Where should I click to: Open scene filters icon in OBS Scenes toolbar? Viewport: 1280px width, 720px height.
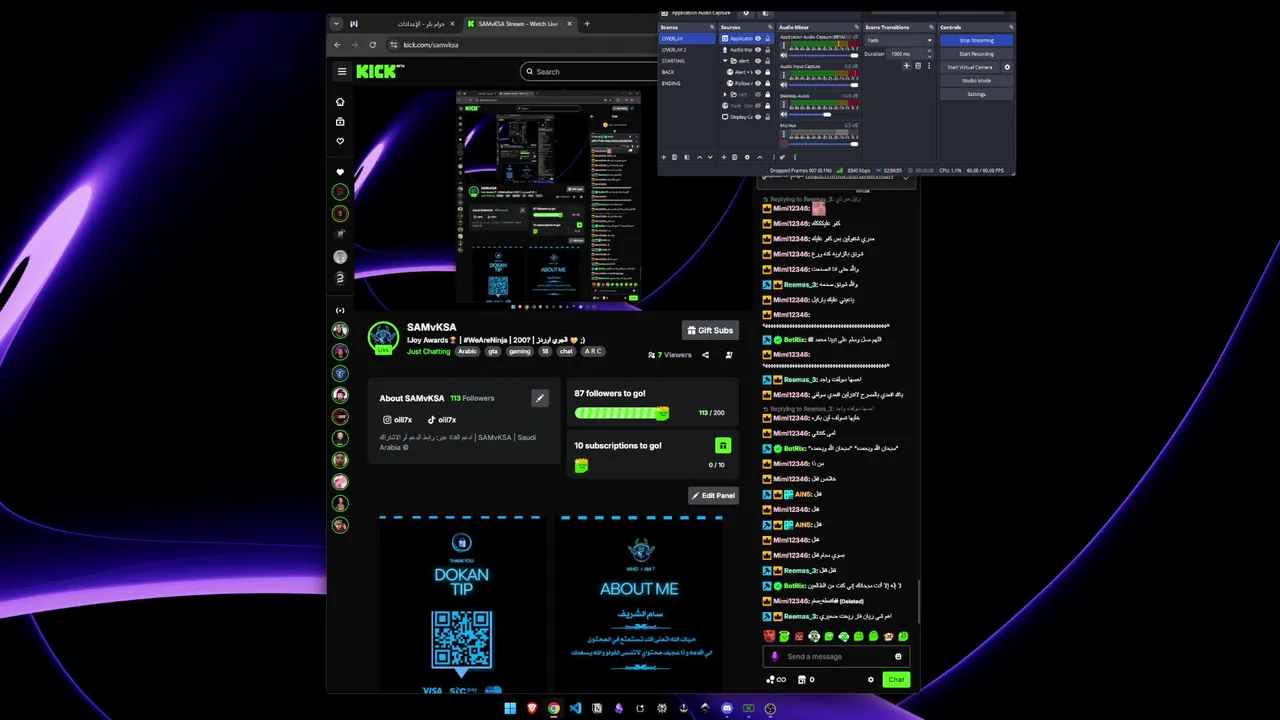(687, 157)
